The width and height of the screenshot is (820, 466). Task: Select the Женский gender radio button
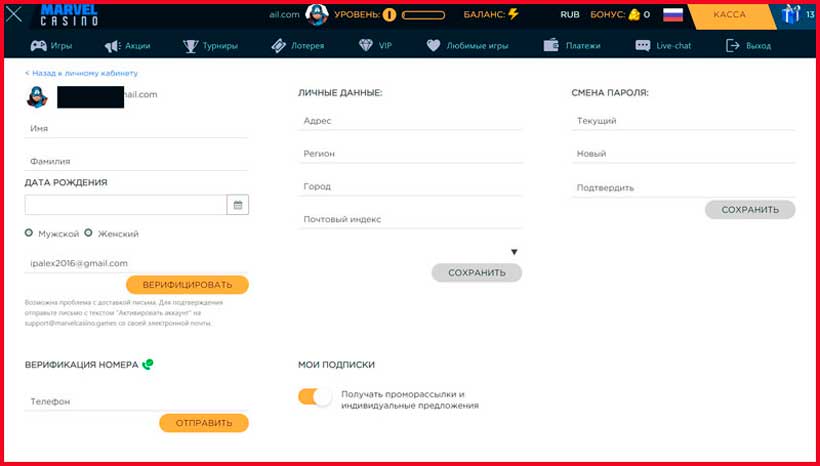88,233
